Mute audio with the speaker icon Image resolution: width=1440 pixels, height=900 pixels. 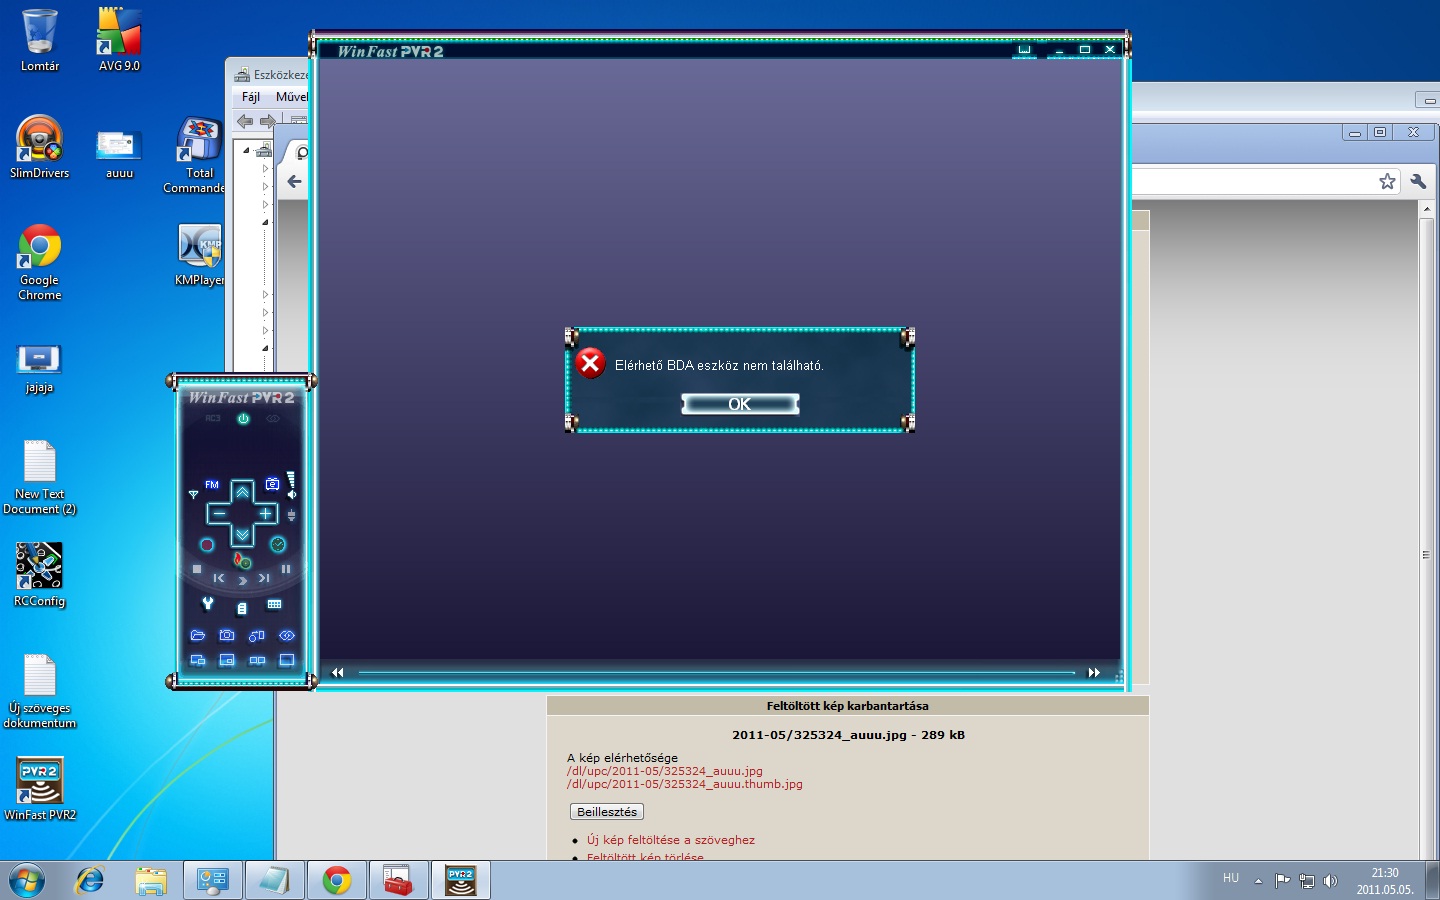(292, 495)
